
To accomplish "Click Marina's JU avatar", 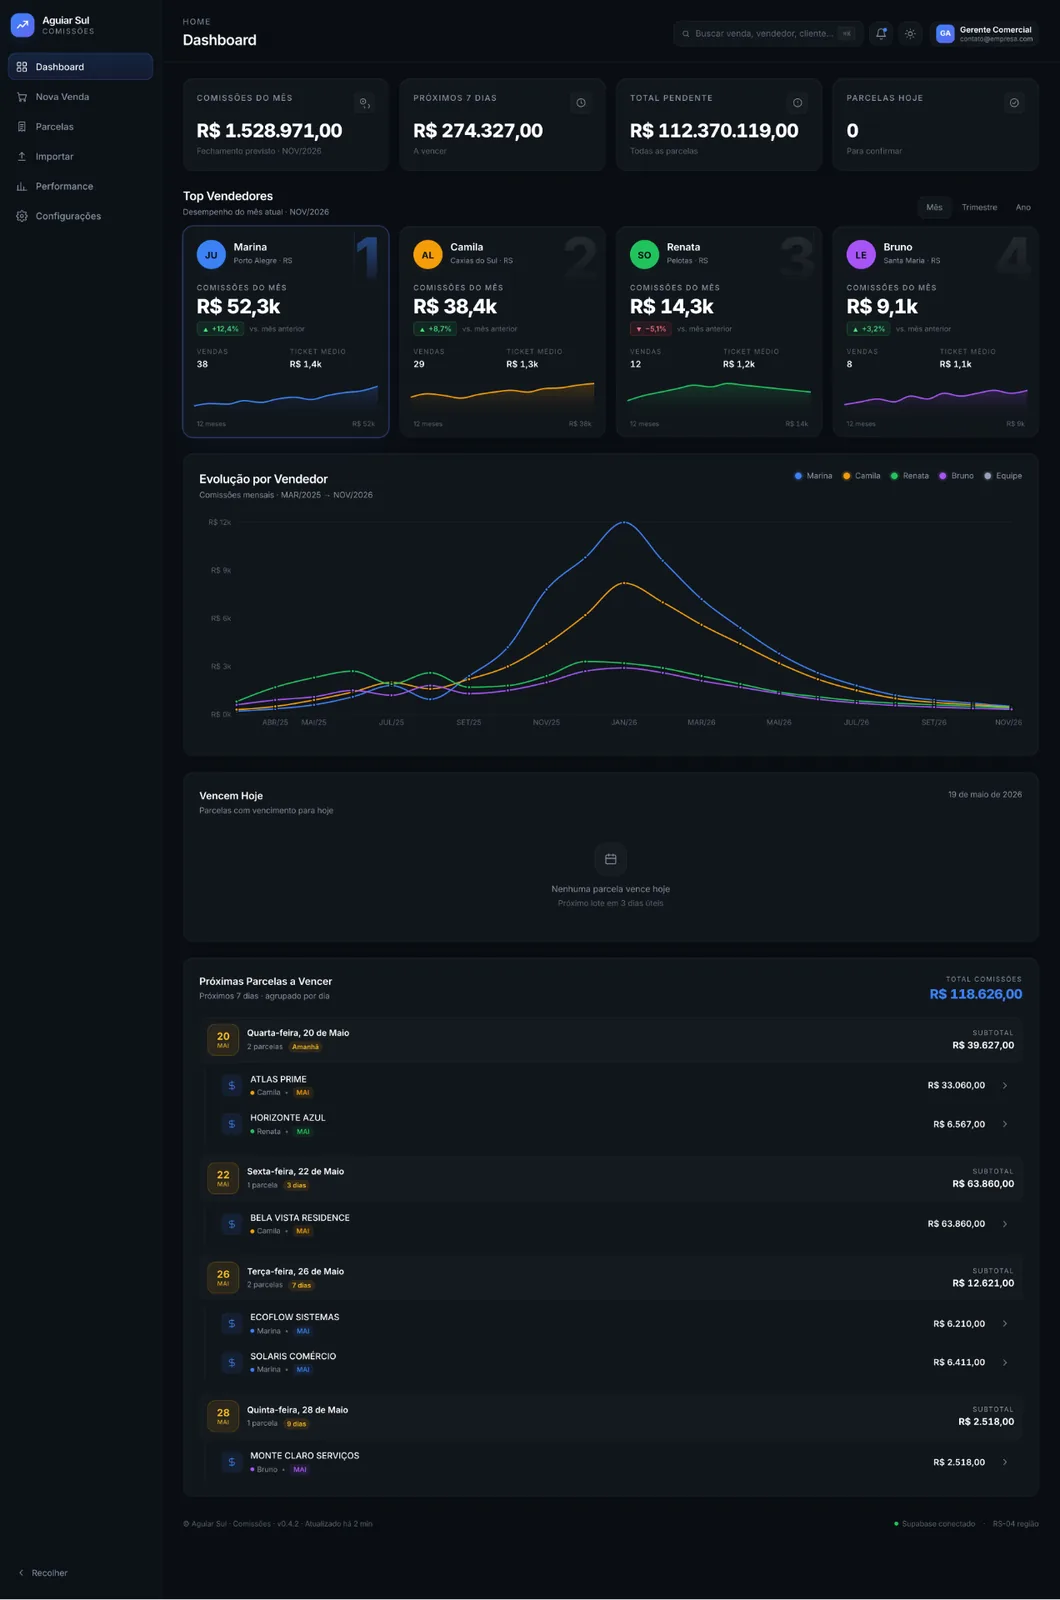I will (211, 254).
